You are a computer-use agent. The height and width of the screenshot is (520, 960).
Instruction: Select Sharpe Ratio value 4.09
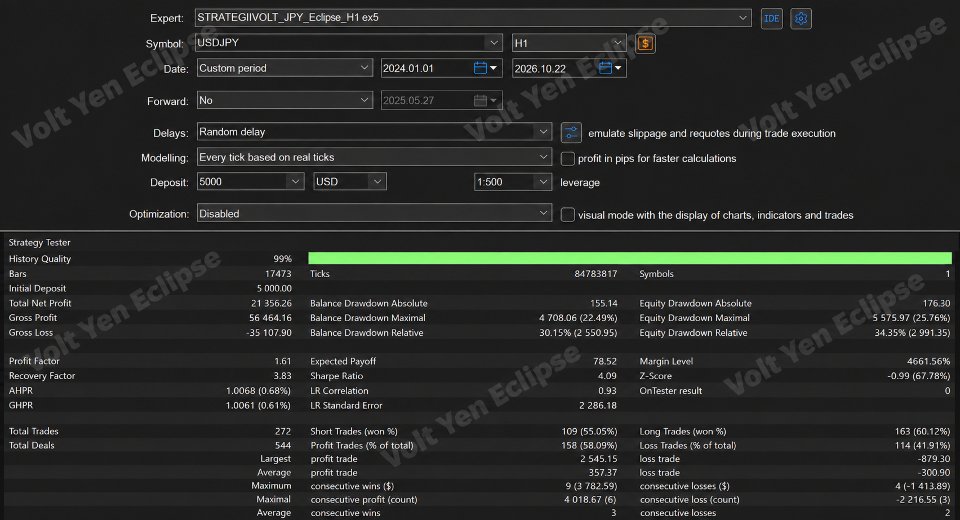point(607,376)
